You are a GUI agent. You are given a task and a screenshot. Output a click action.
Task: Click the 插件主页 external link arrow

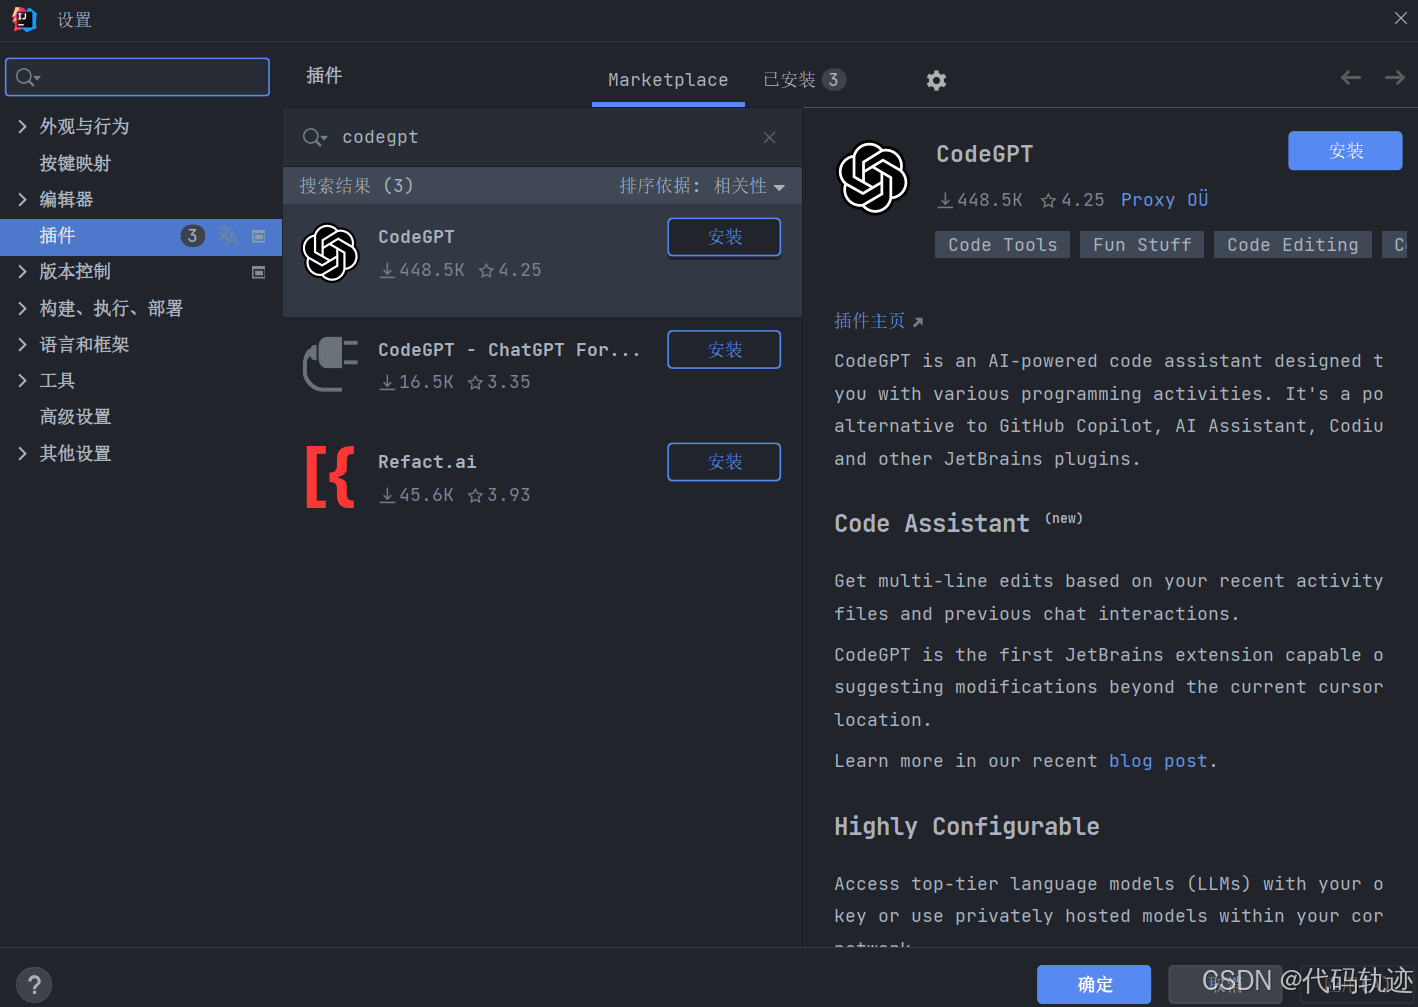pos(918,322)
